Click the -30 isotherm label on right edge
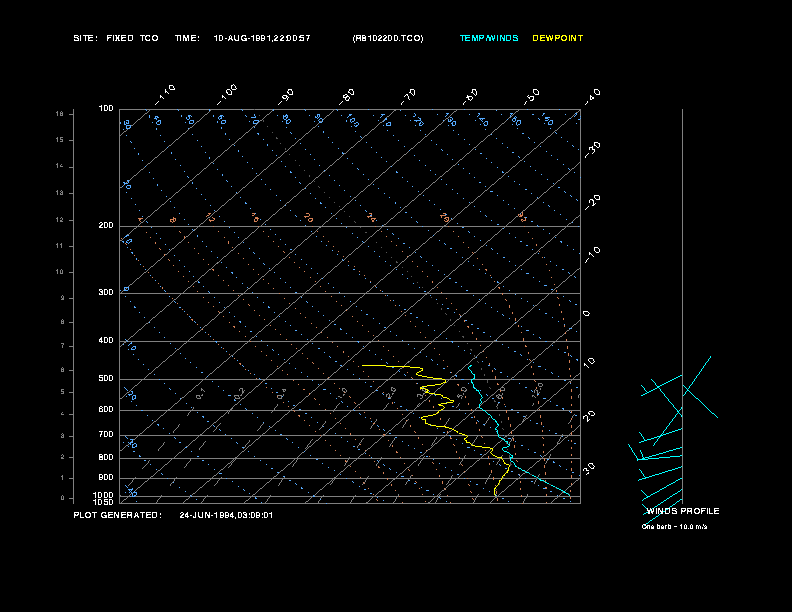 [592, 150]
